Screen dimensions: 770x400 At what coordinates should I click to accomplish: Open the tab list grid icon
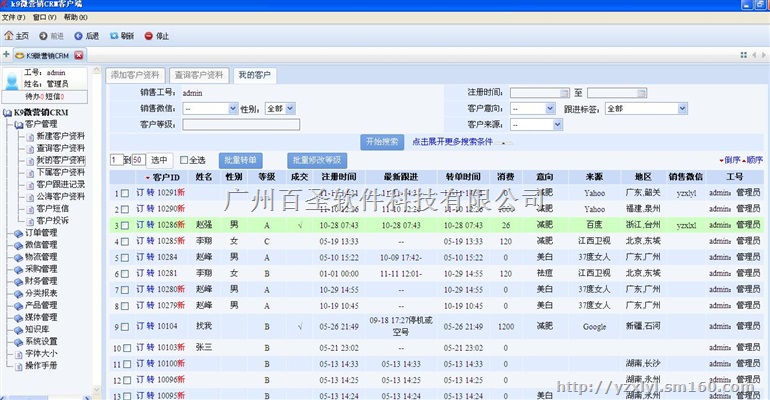[743, 55]
